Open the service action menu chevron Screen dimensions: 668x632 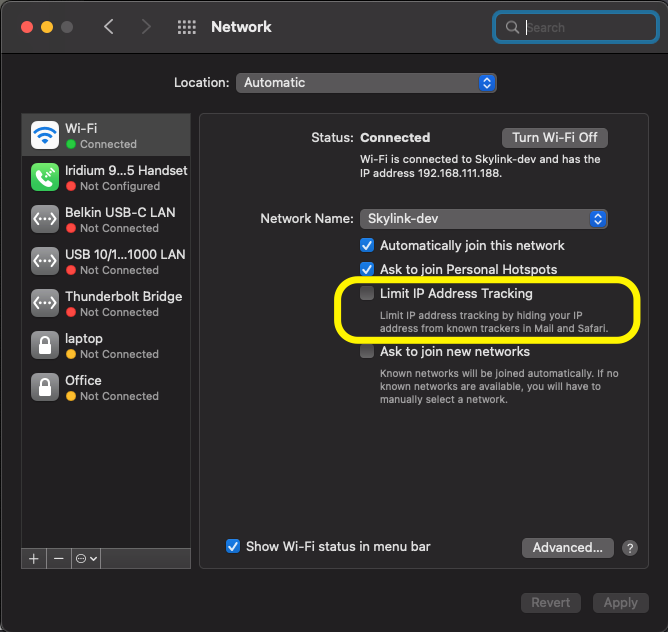[x=86, y=558]
